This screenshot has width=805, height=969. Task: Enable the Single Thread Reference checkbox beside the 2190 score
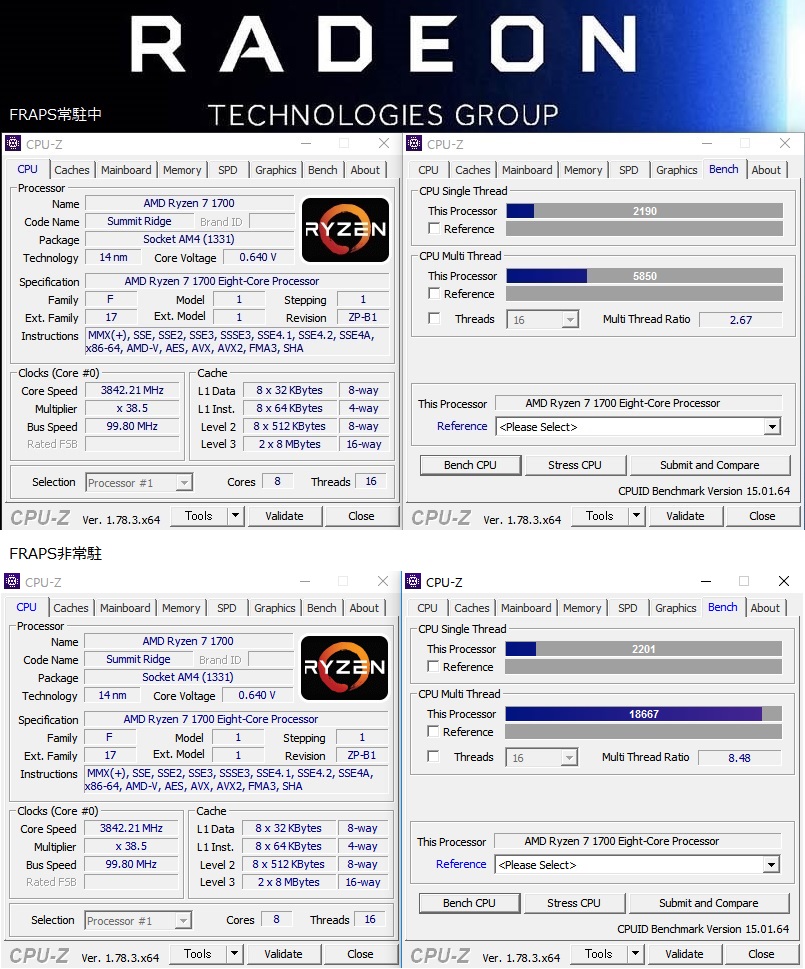point(434,229)
